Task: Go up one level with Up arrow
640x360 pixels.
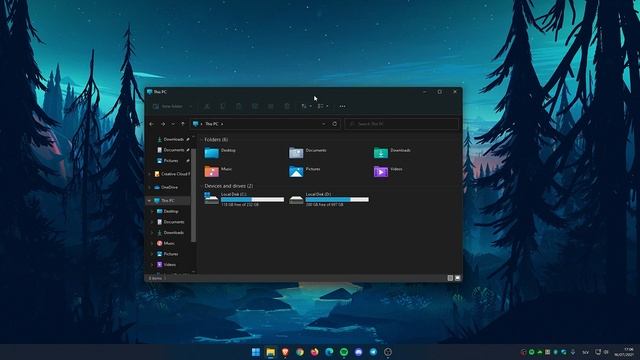Action: coord(182,124)
